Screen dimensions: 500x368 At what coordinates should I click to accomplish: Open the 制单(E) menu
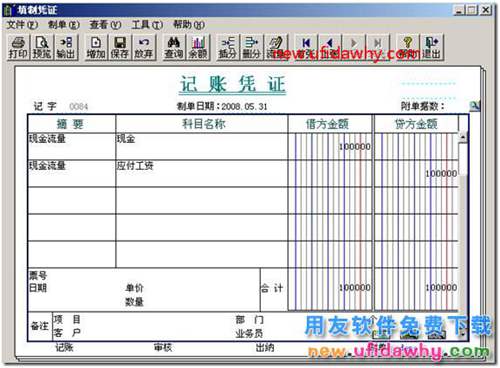tap(64, 25)
